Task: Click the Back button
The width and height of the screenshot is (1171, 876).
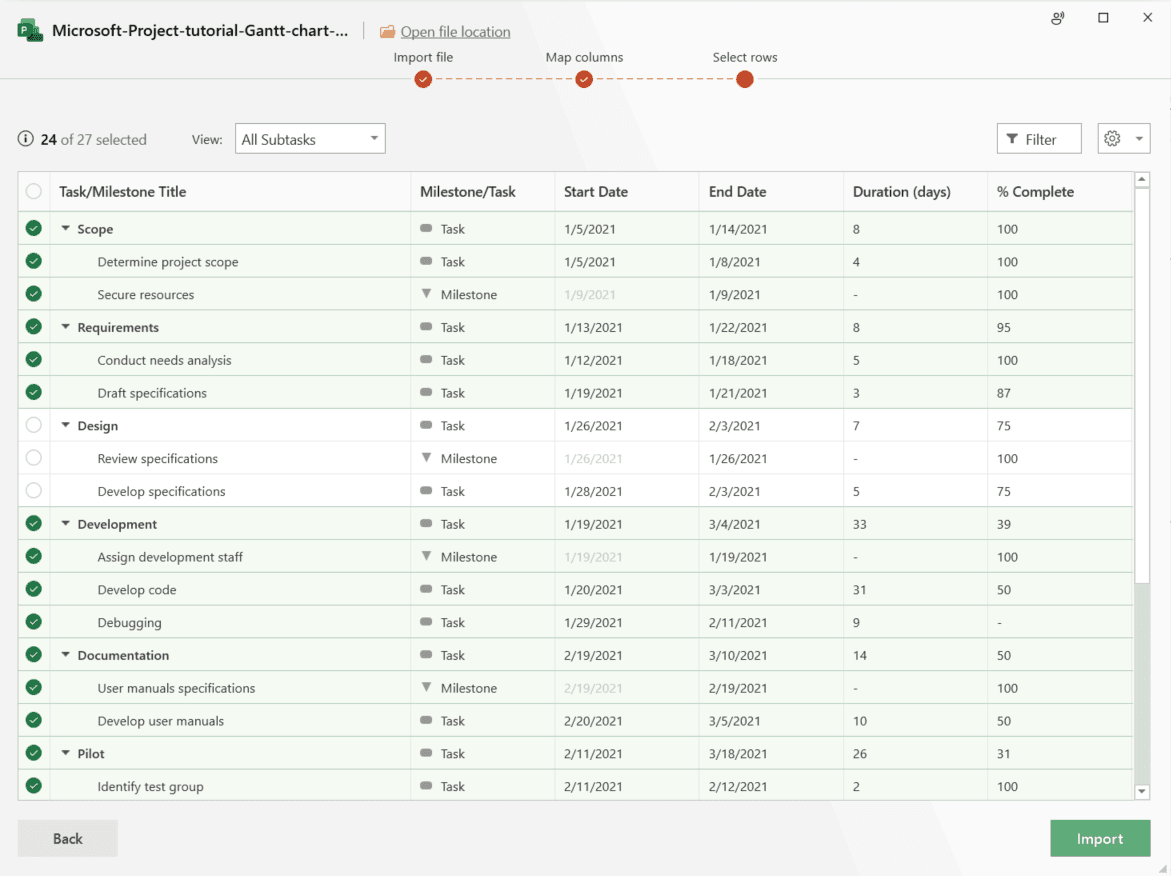Action: 67,838
